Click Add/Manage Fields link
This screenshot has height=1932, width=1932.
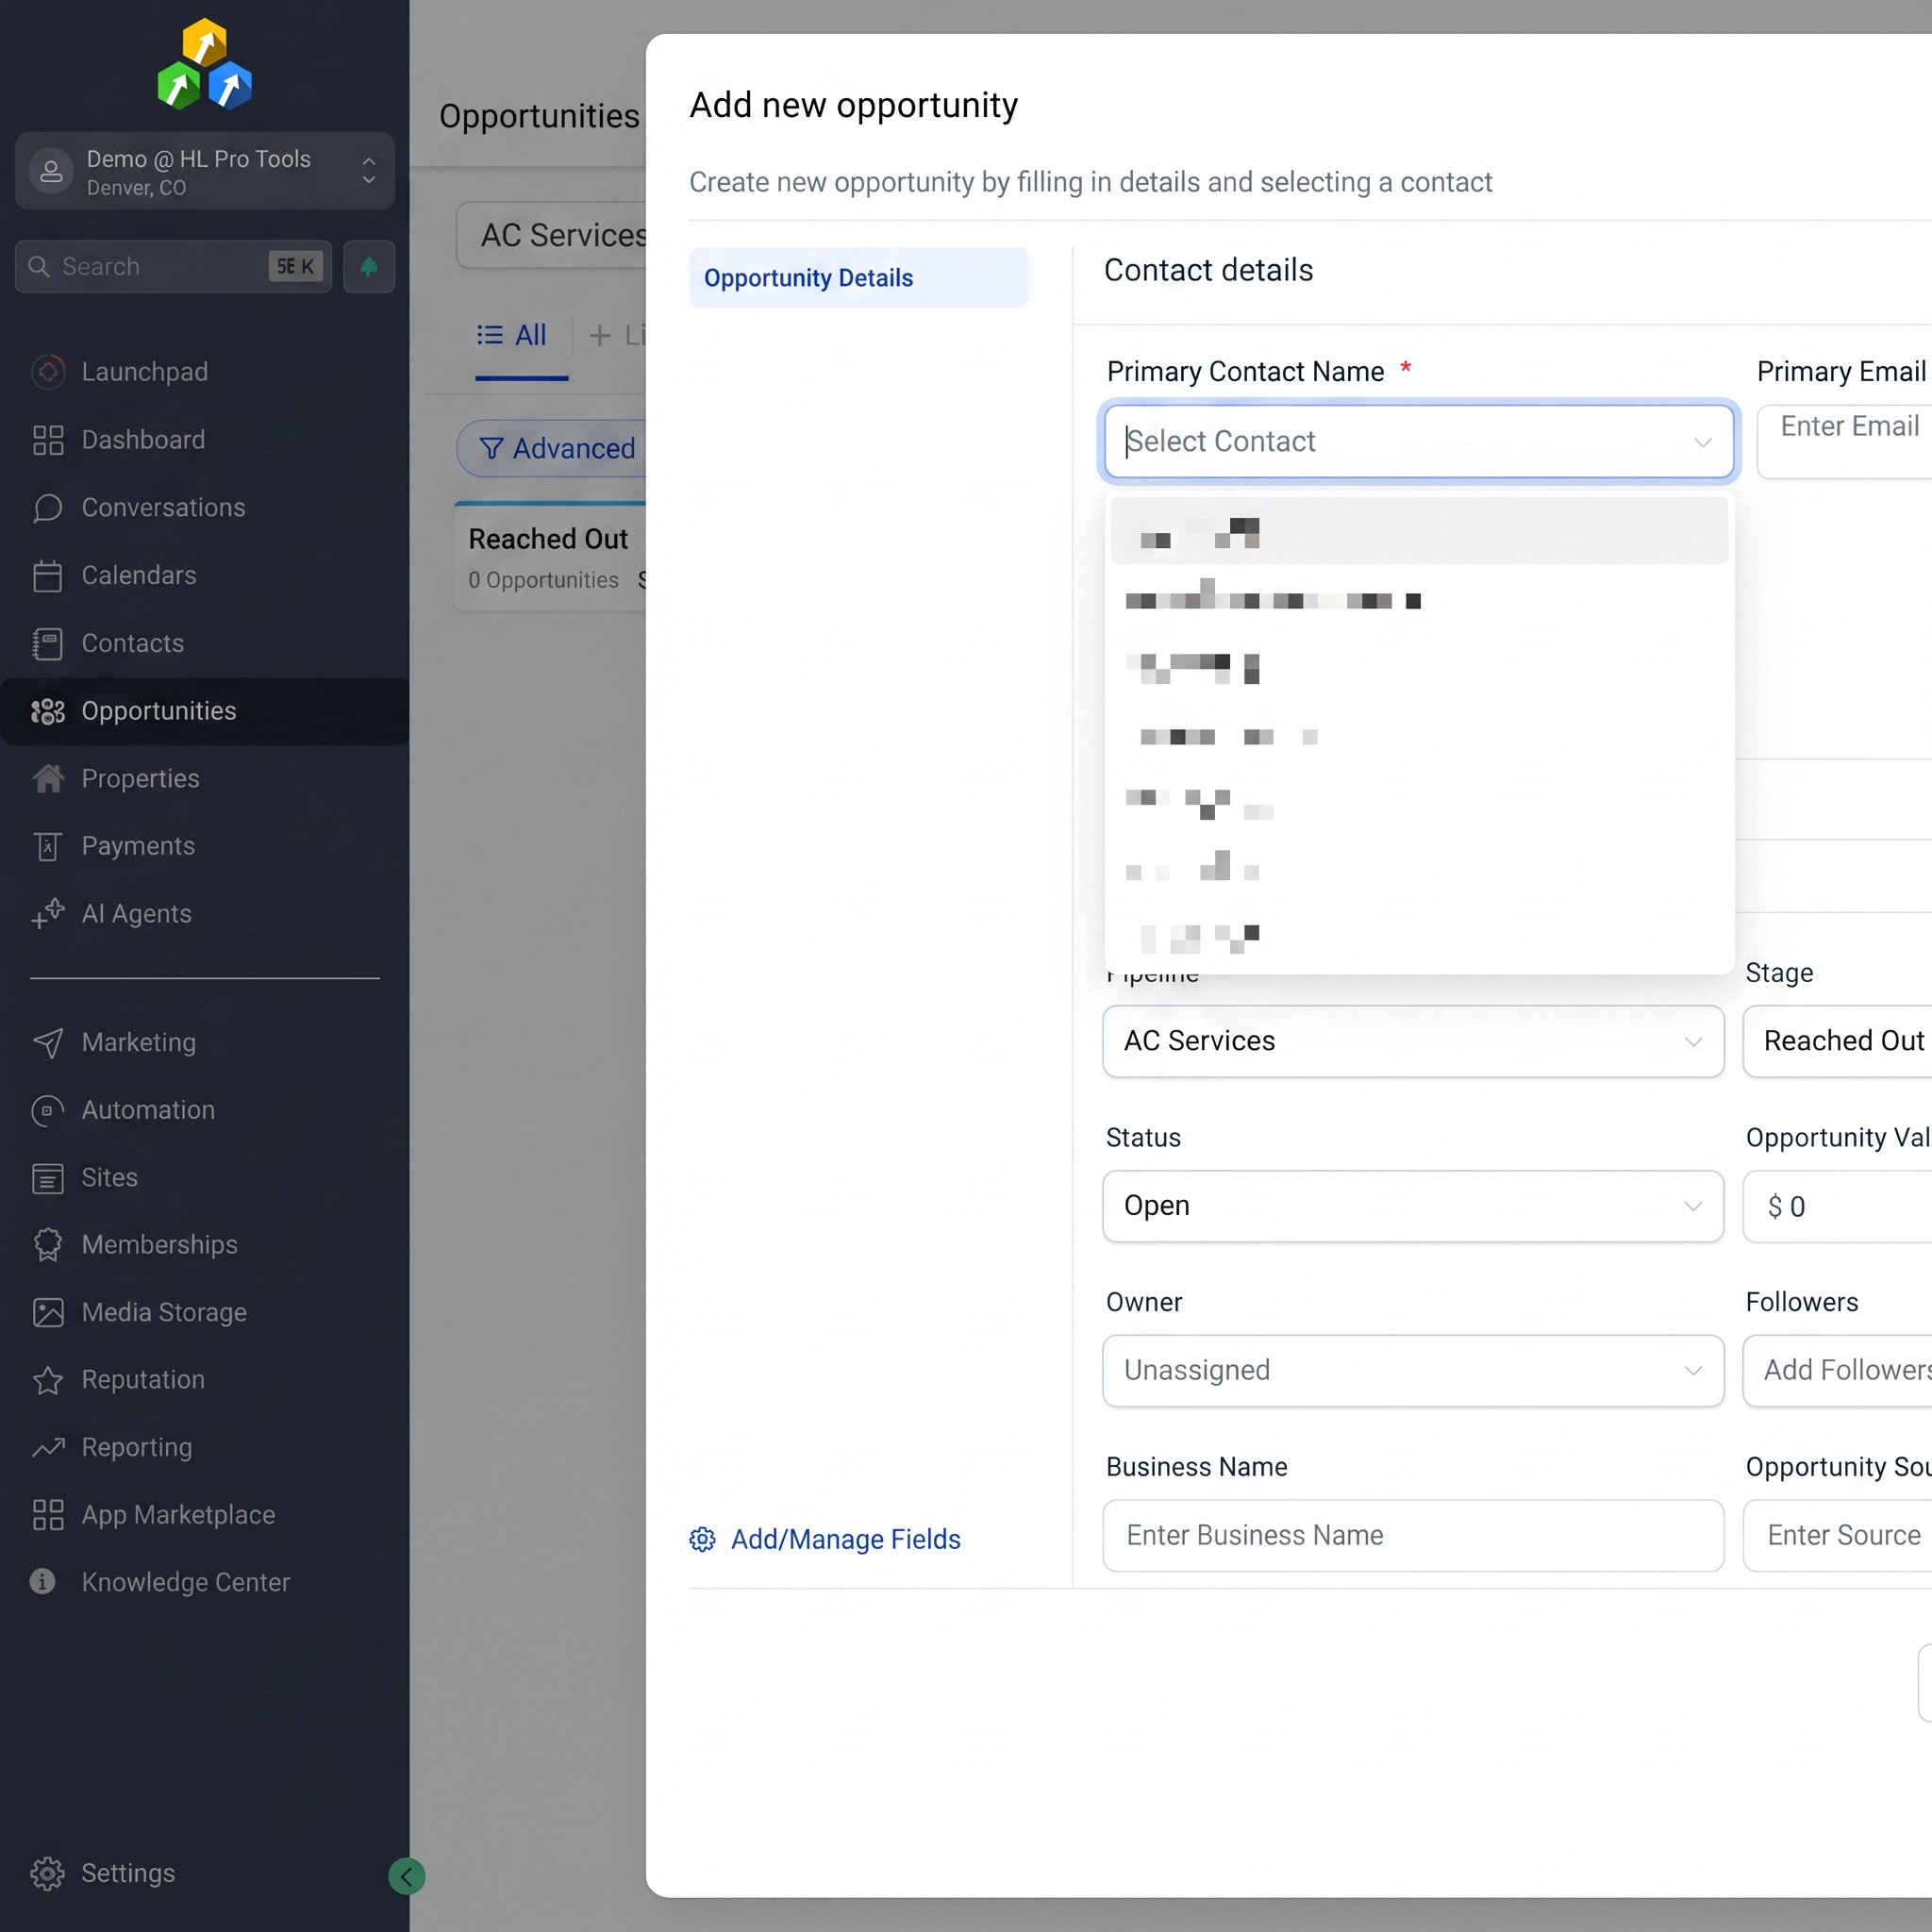point(825,1539)
